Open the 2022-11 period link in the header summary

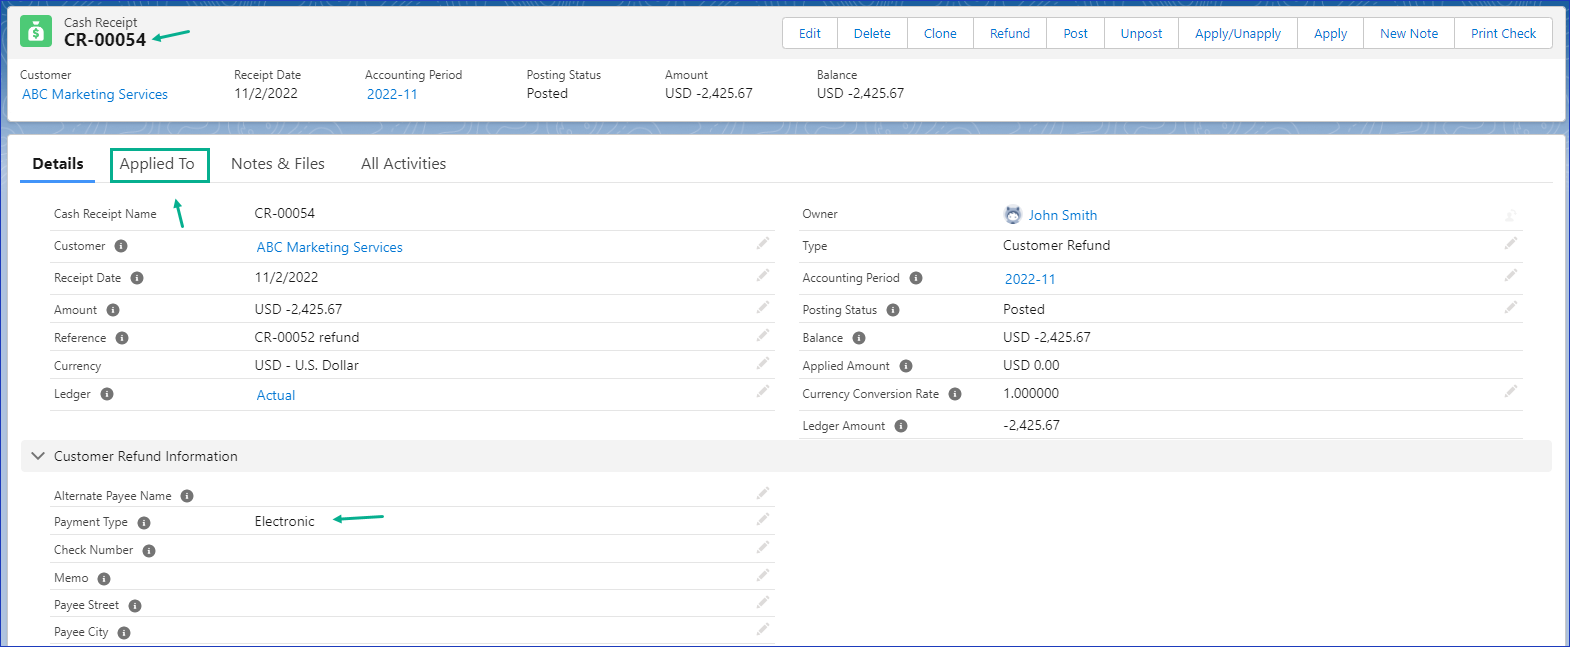click(392, 94)
